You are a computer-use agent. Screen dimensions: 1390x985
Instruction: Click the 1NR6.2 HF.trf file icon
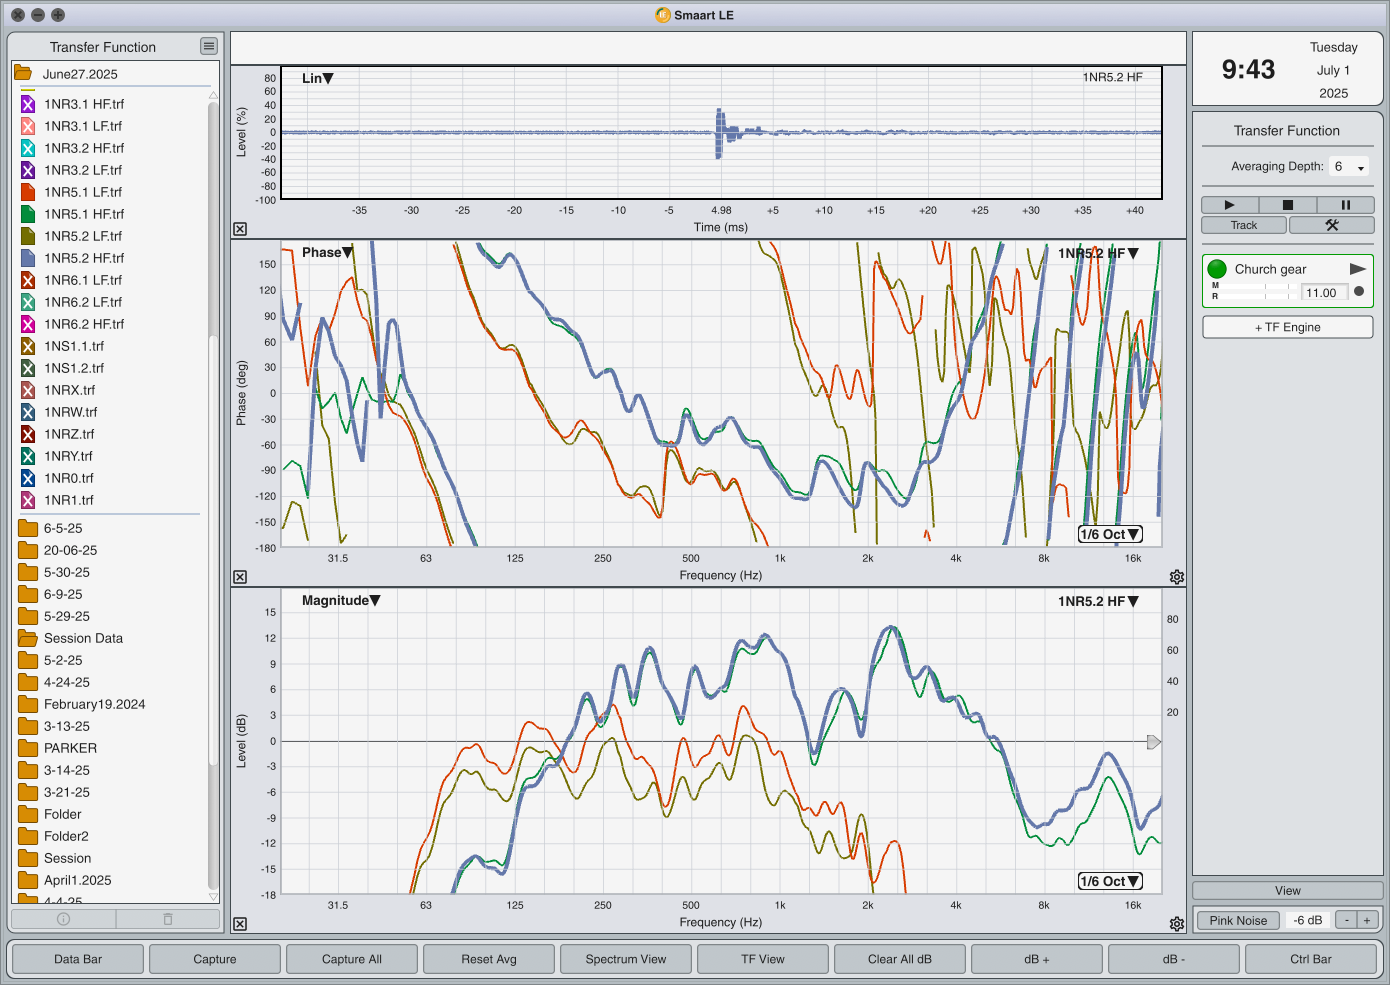[28, 324]
